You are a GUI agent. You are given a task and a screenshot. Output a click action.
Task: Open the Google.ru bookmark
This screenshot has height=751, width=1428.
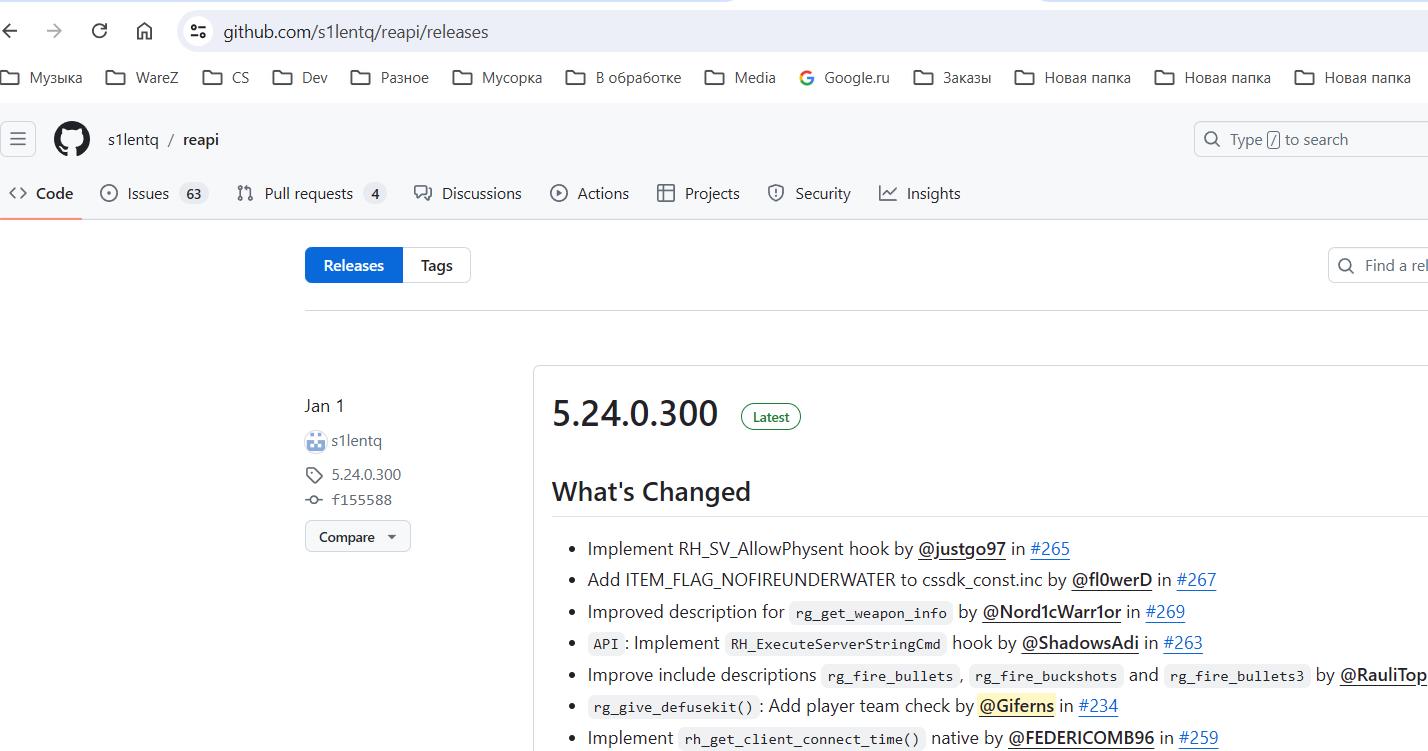tap(844, 77)
